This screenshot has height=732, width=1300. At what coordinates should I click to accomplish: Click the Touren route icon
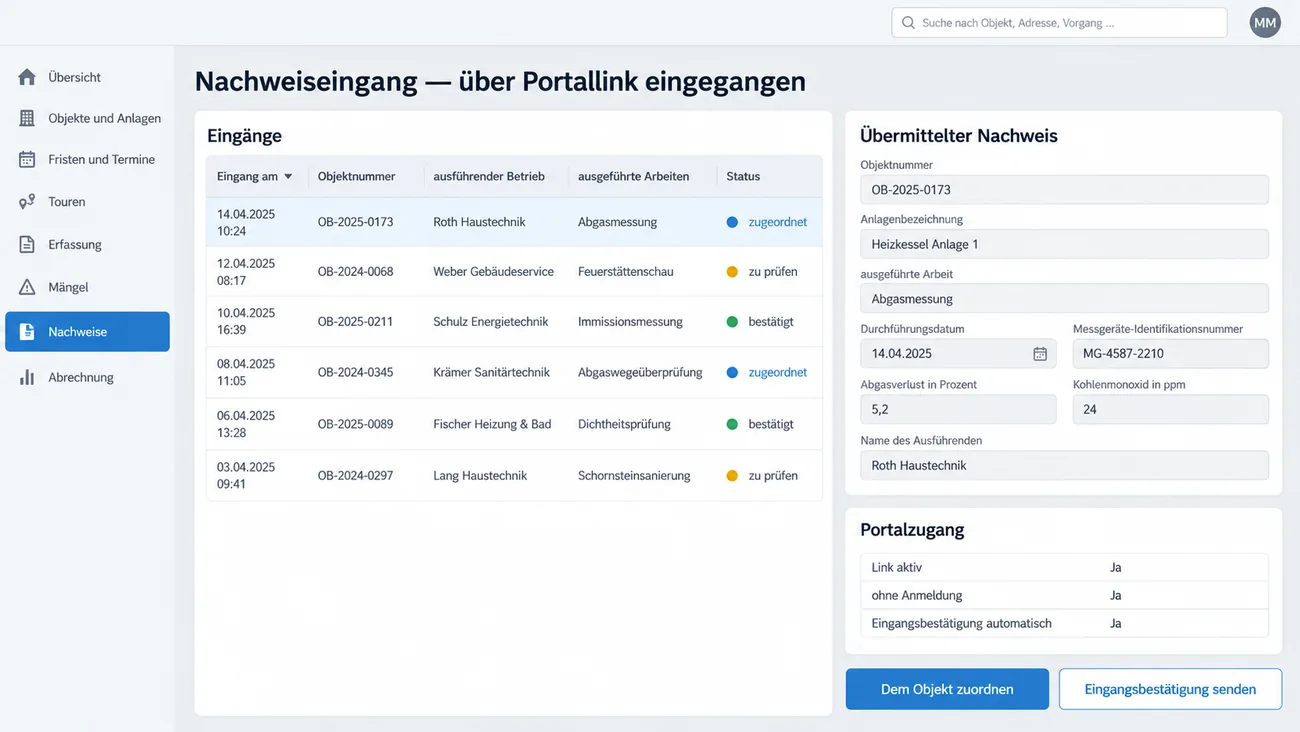pyautogui.click(x=27, y=202)
